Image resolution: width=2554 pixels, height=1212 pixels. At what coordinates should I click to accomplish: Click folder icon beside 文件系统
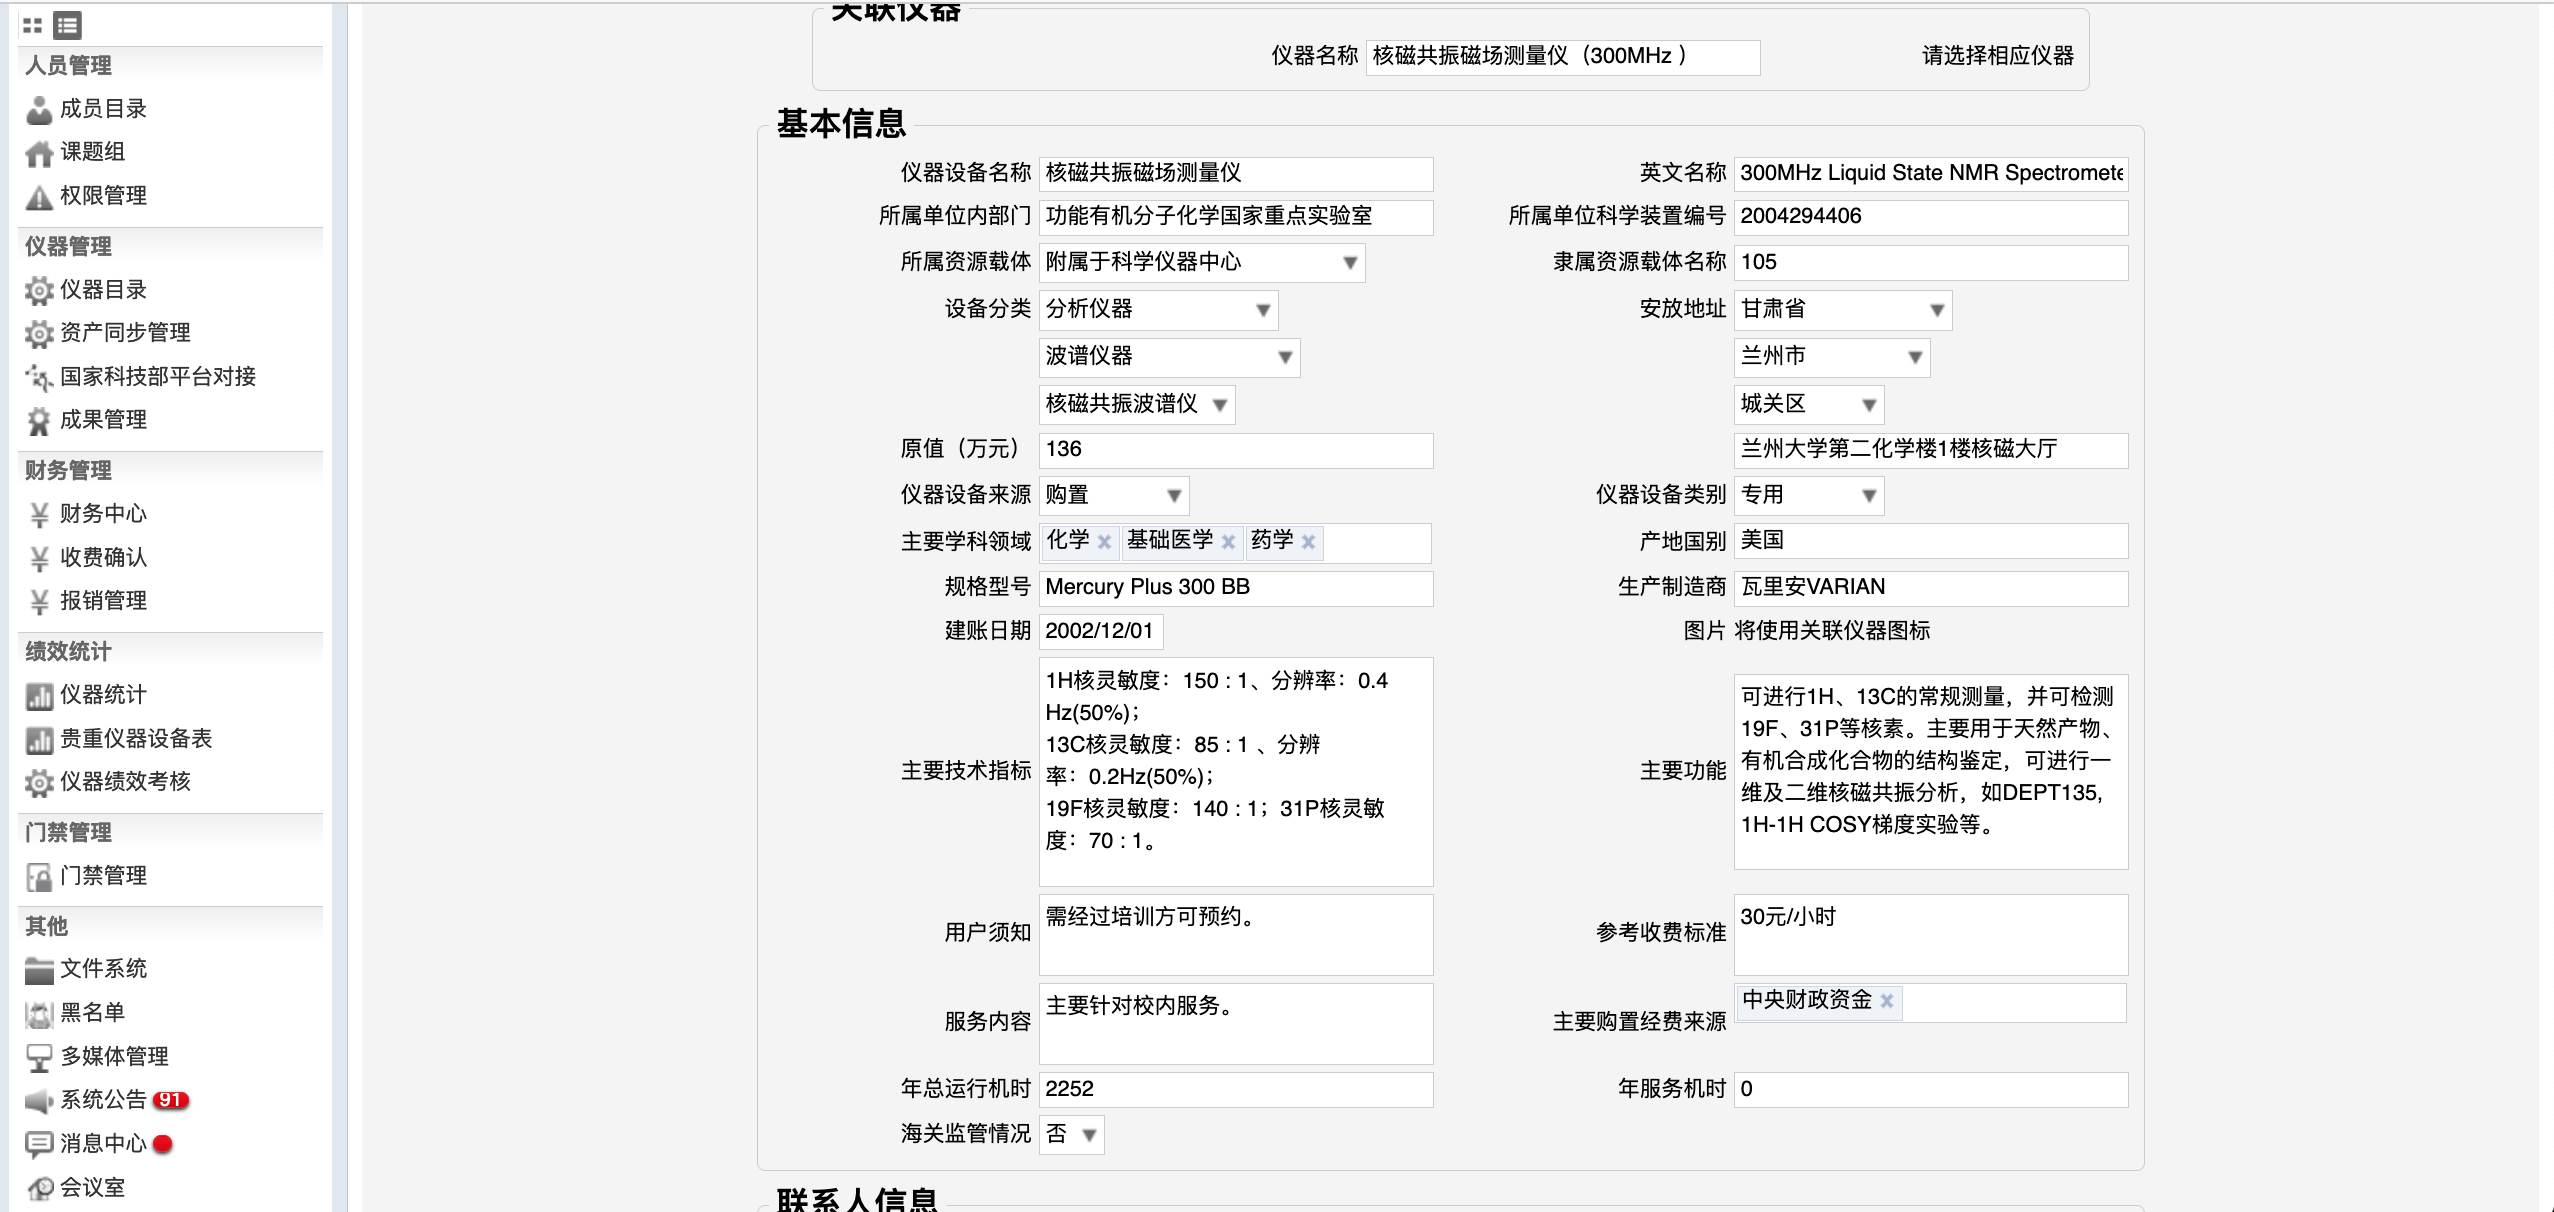point(39,969)
